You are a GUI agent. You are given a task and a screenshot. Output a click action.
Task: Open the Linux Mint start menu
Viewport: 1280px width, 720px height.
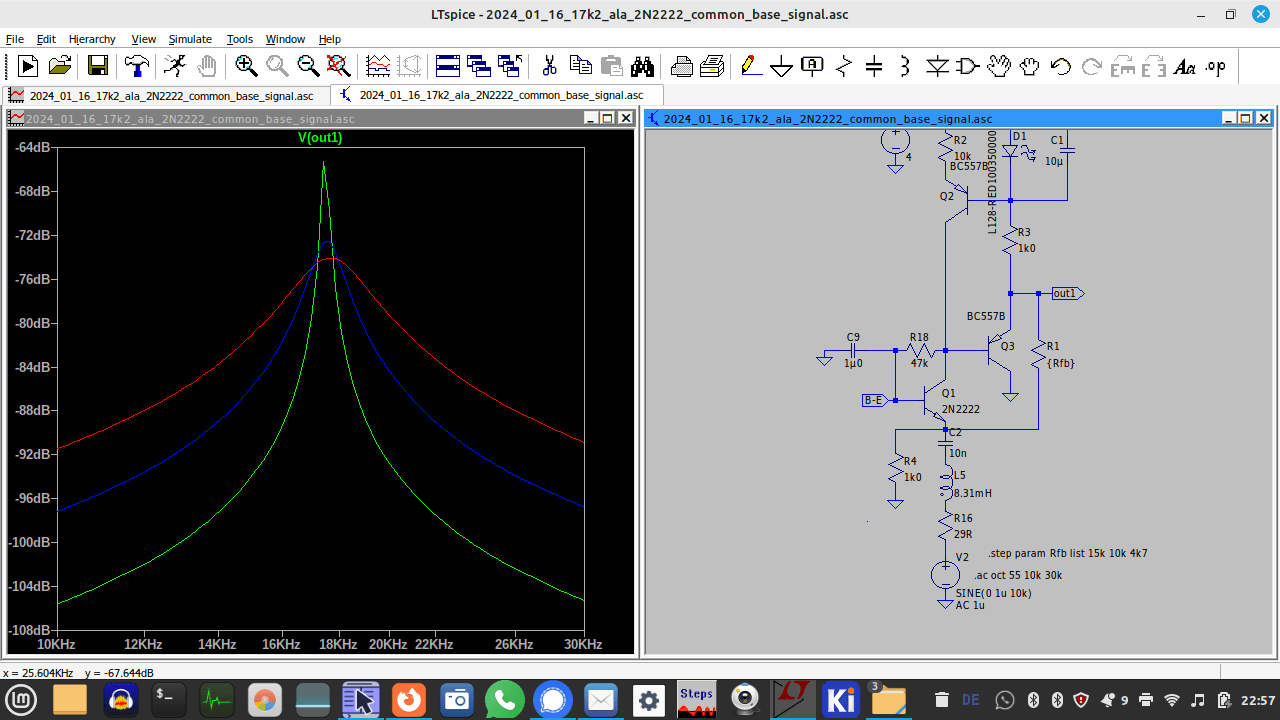(x=22, y=699)
